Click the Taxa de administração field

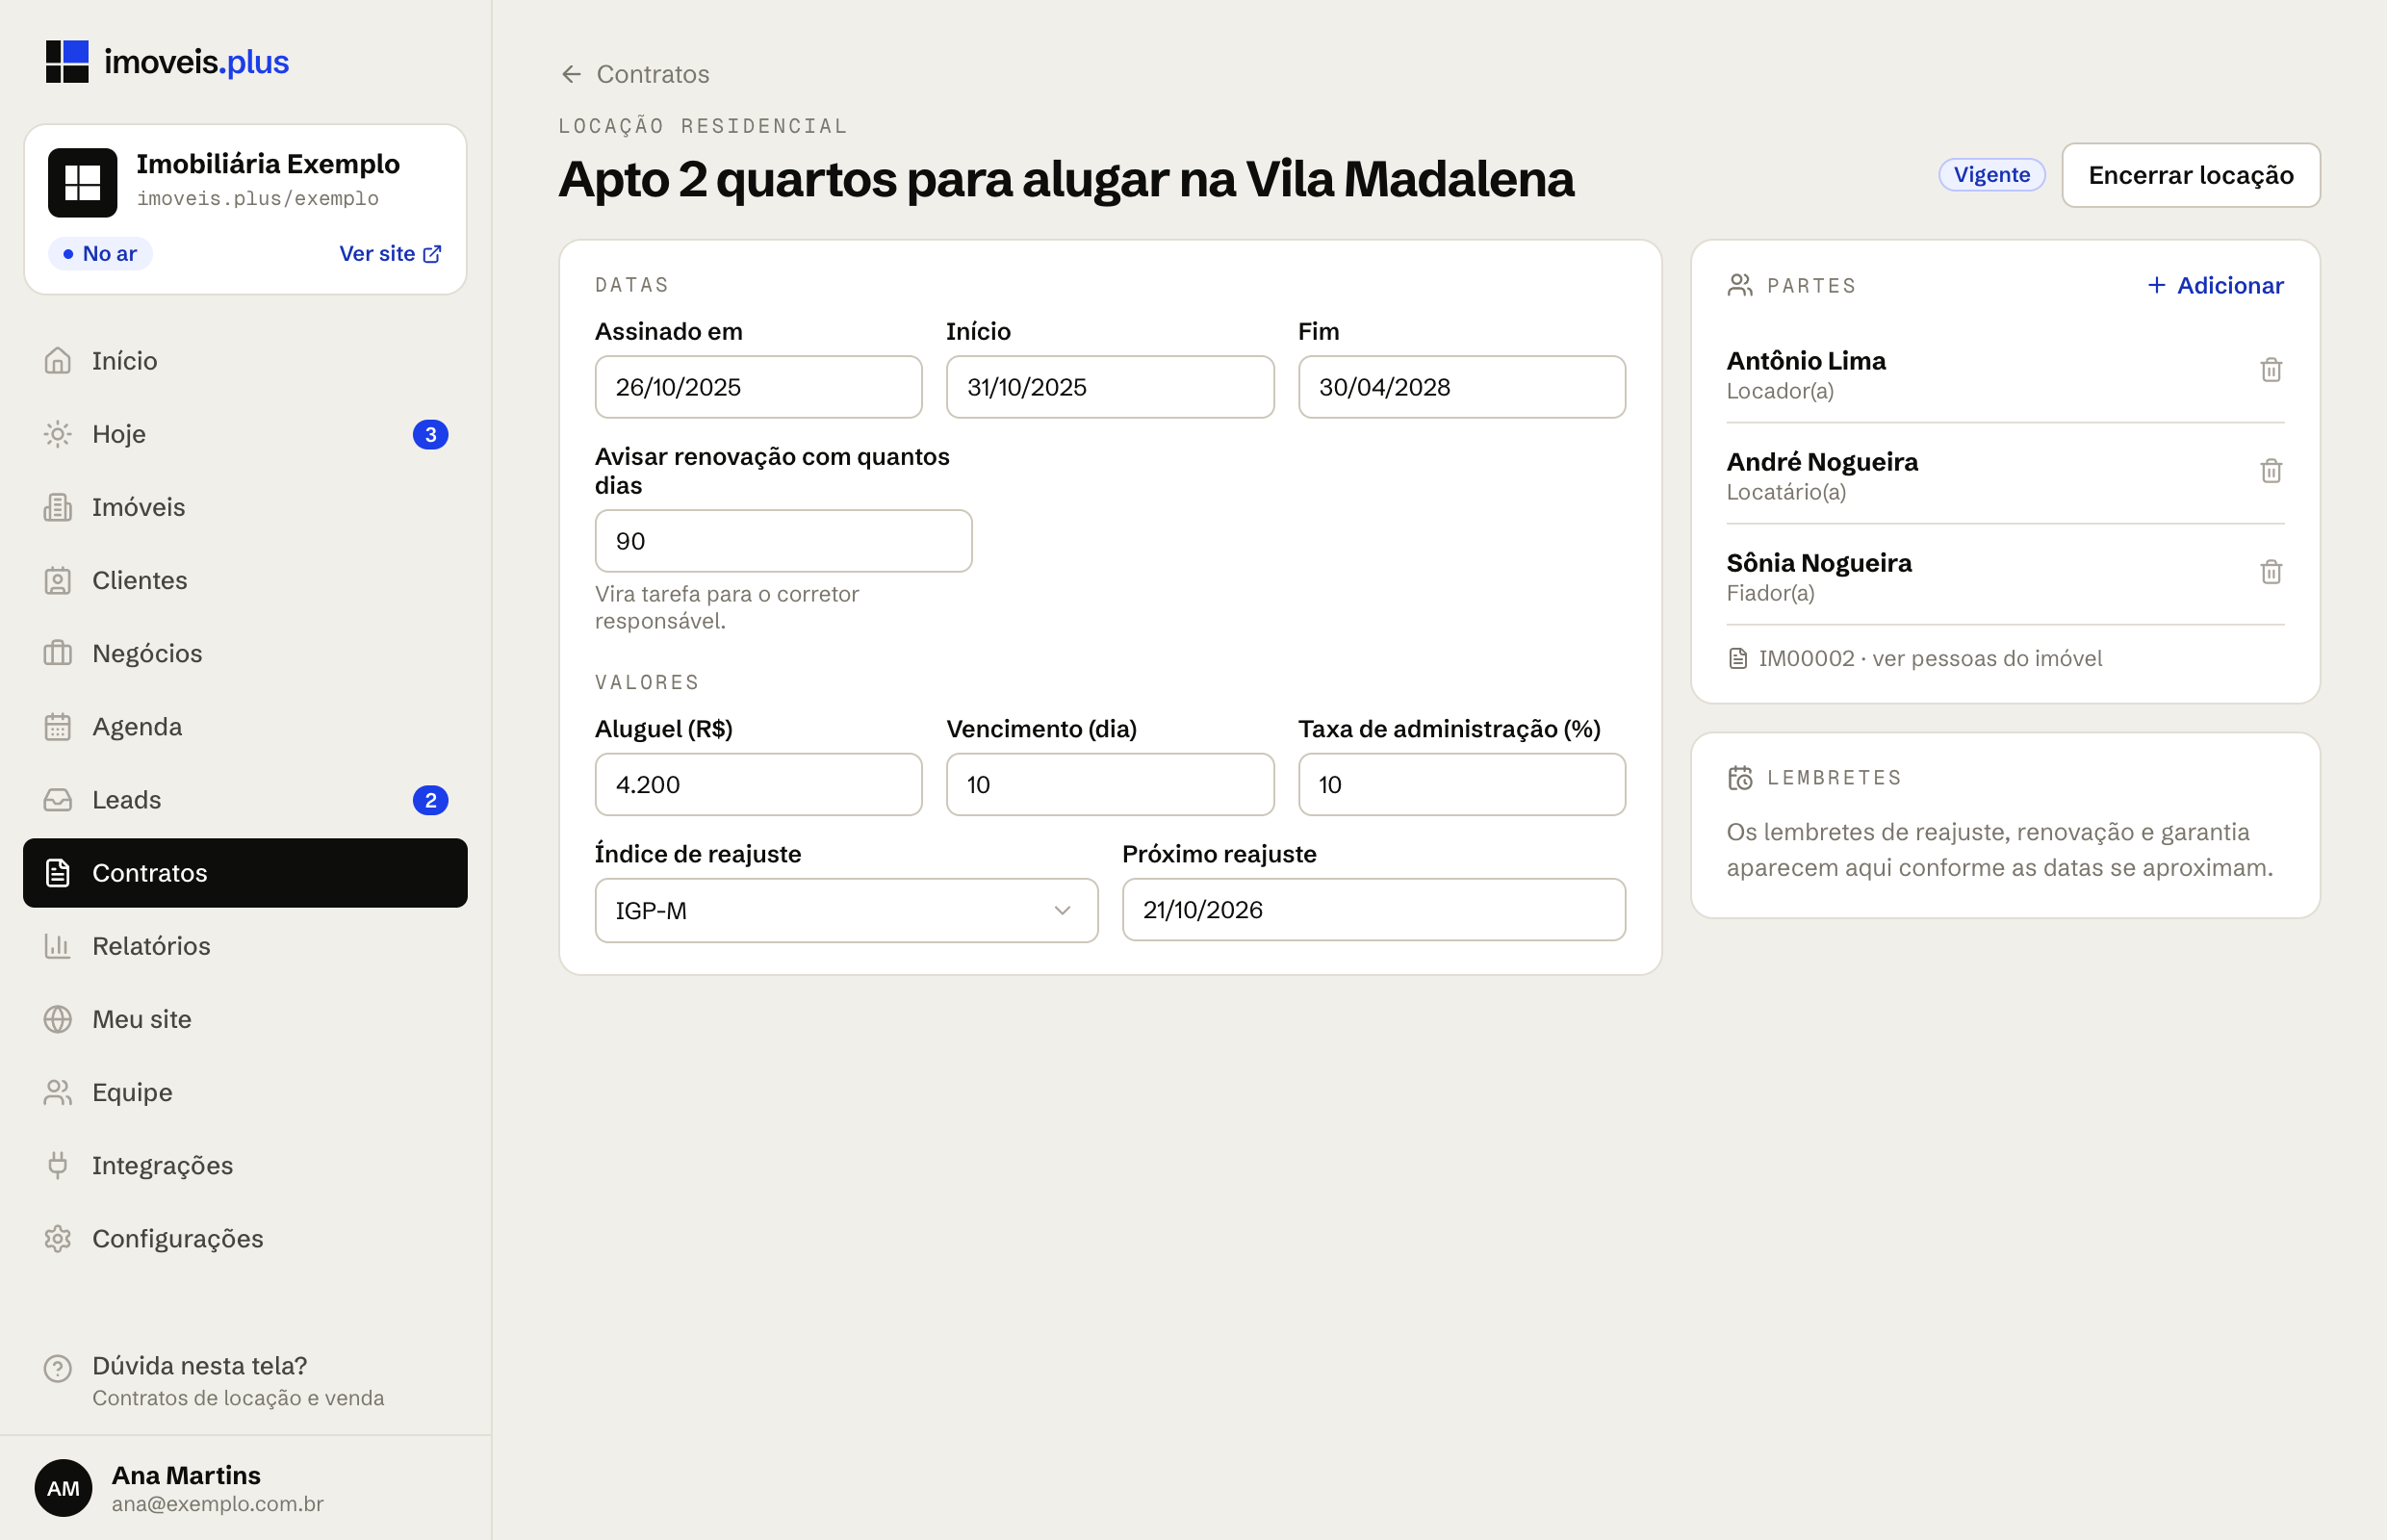pos(1461,785)
